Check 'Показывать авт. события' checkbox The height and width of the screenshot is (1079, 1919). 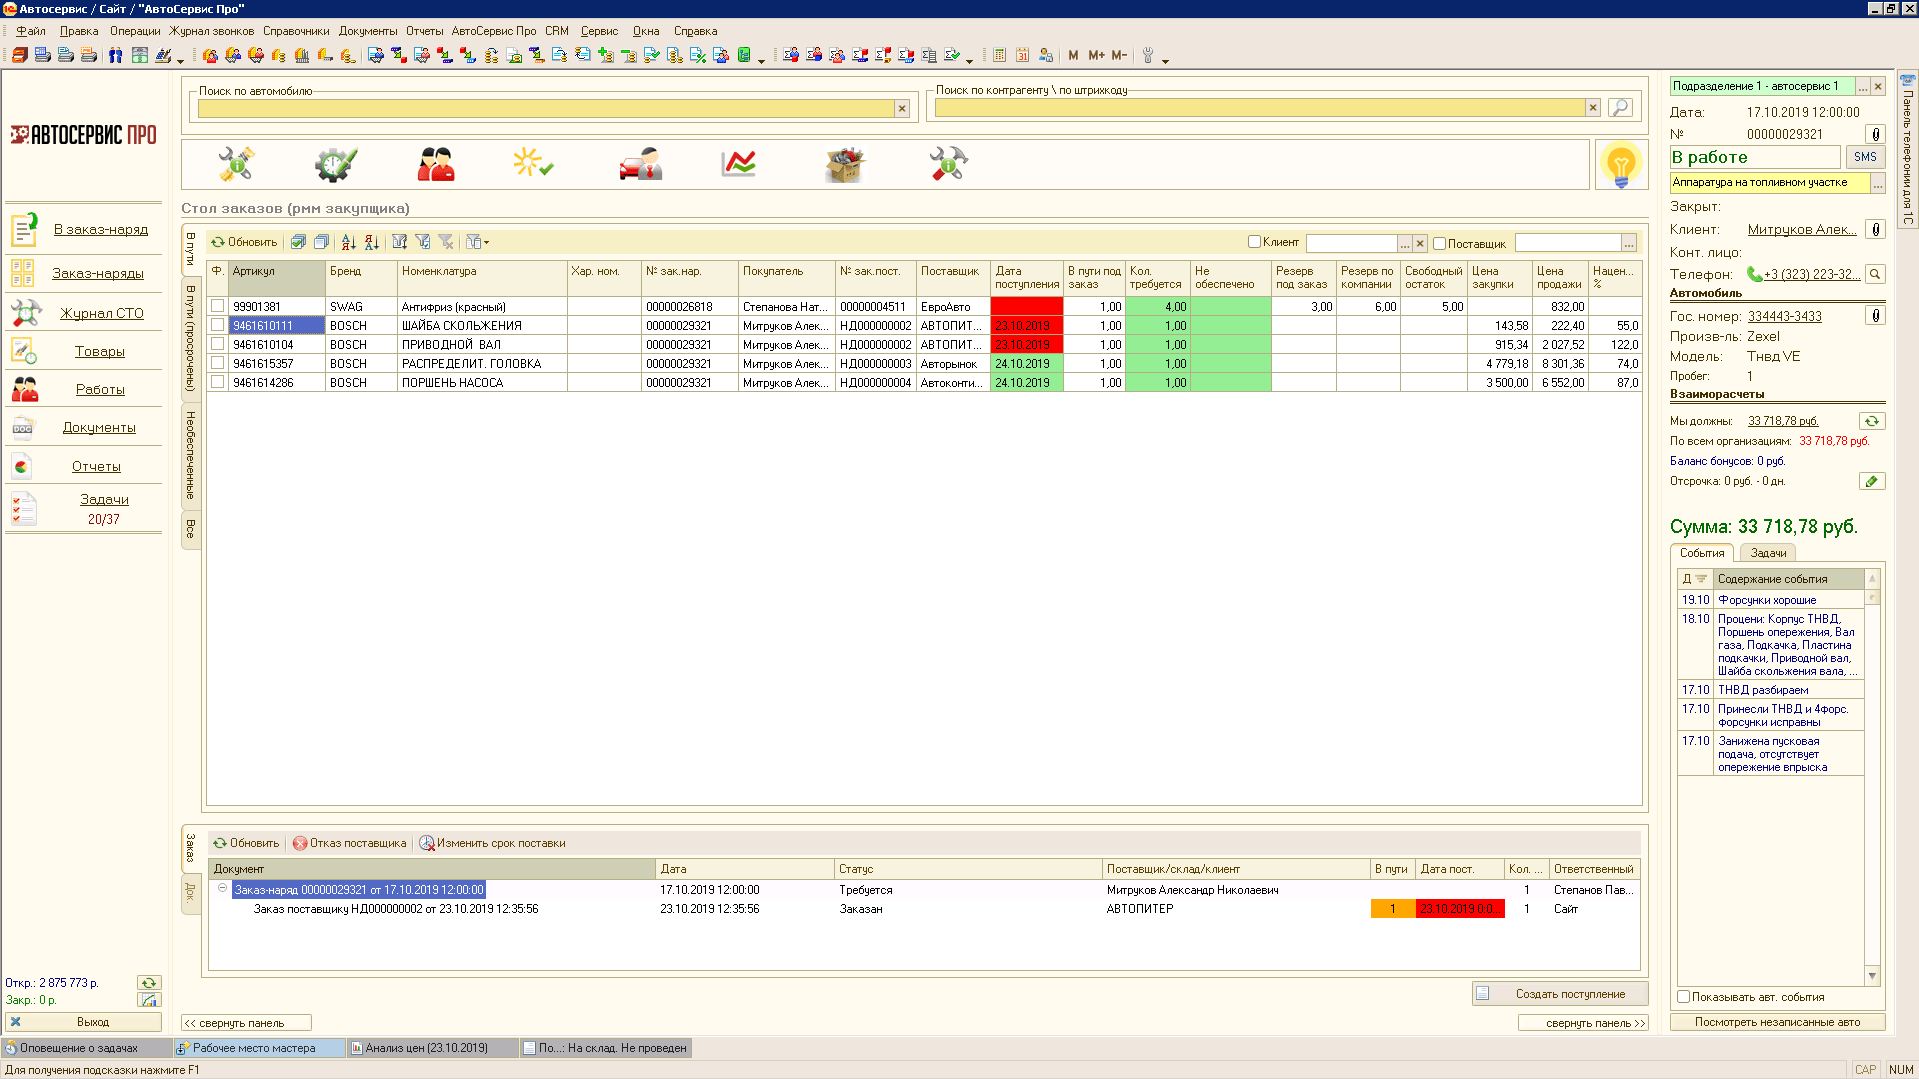[x=1684, y=997]
